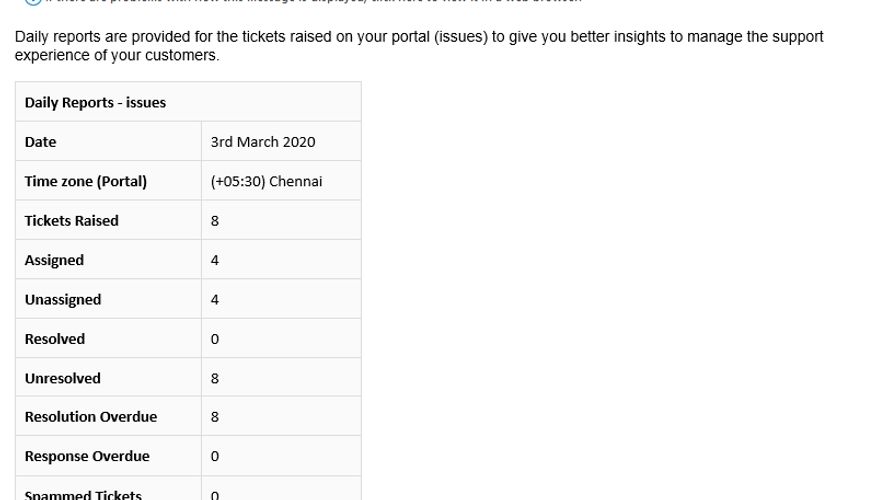
Task: Select the Resolution Overdue count value
Action: click(x=215, y=417)
